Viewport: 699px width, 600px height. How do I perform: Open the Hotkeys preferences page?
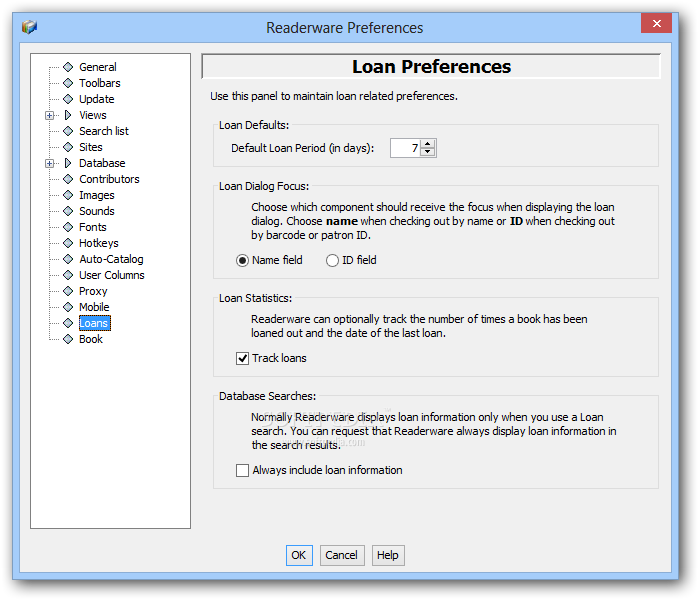point(99,243)
